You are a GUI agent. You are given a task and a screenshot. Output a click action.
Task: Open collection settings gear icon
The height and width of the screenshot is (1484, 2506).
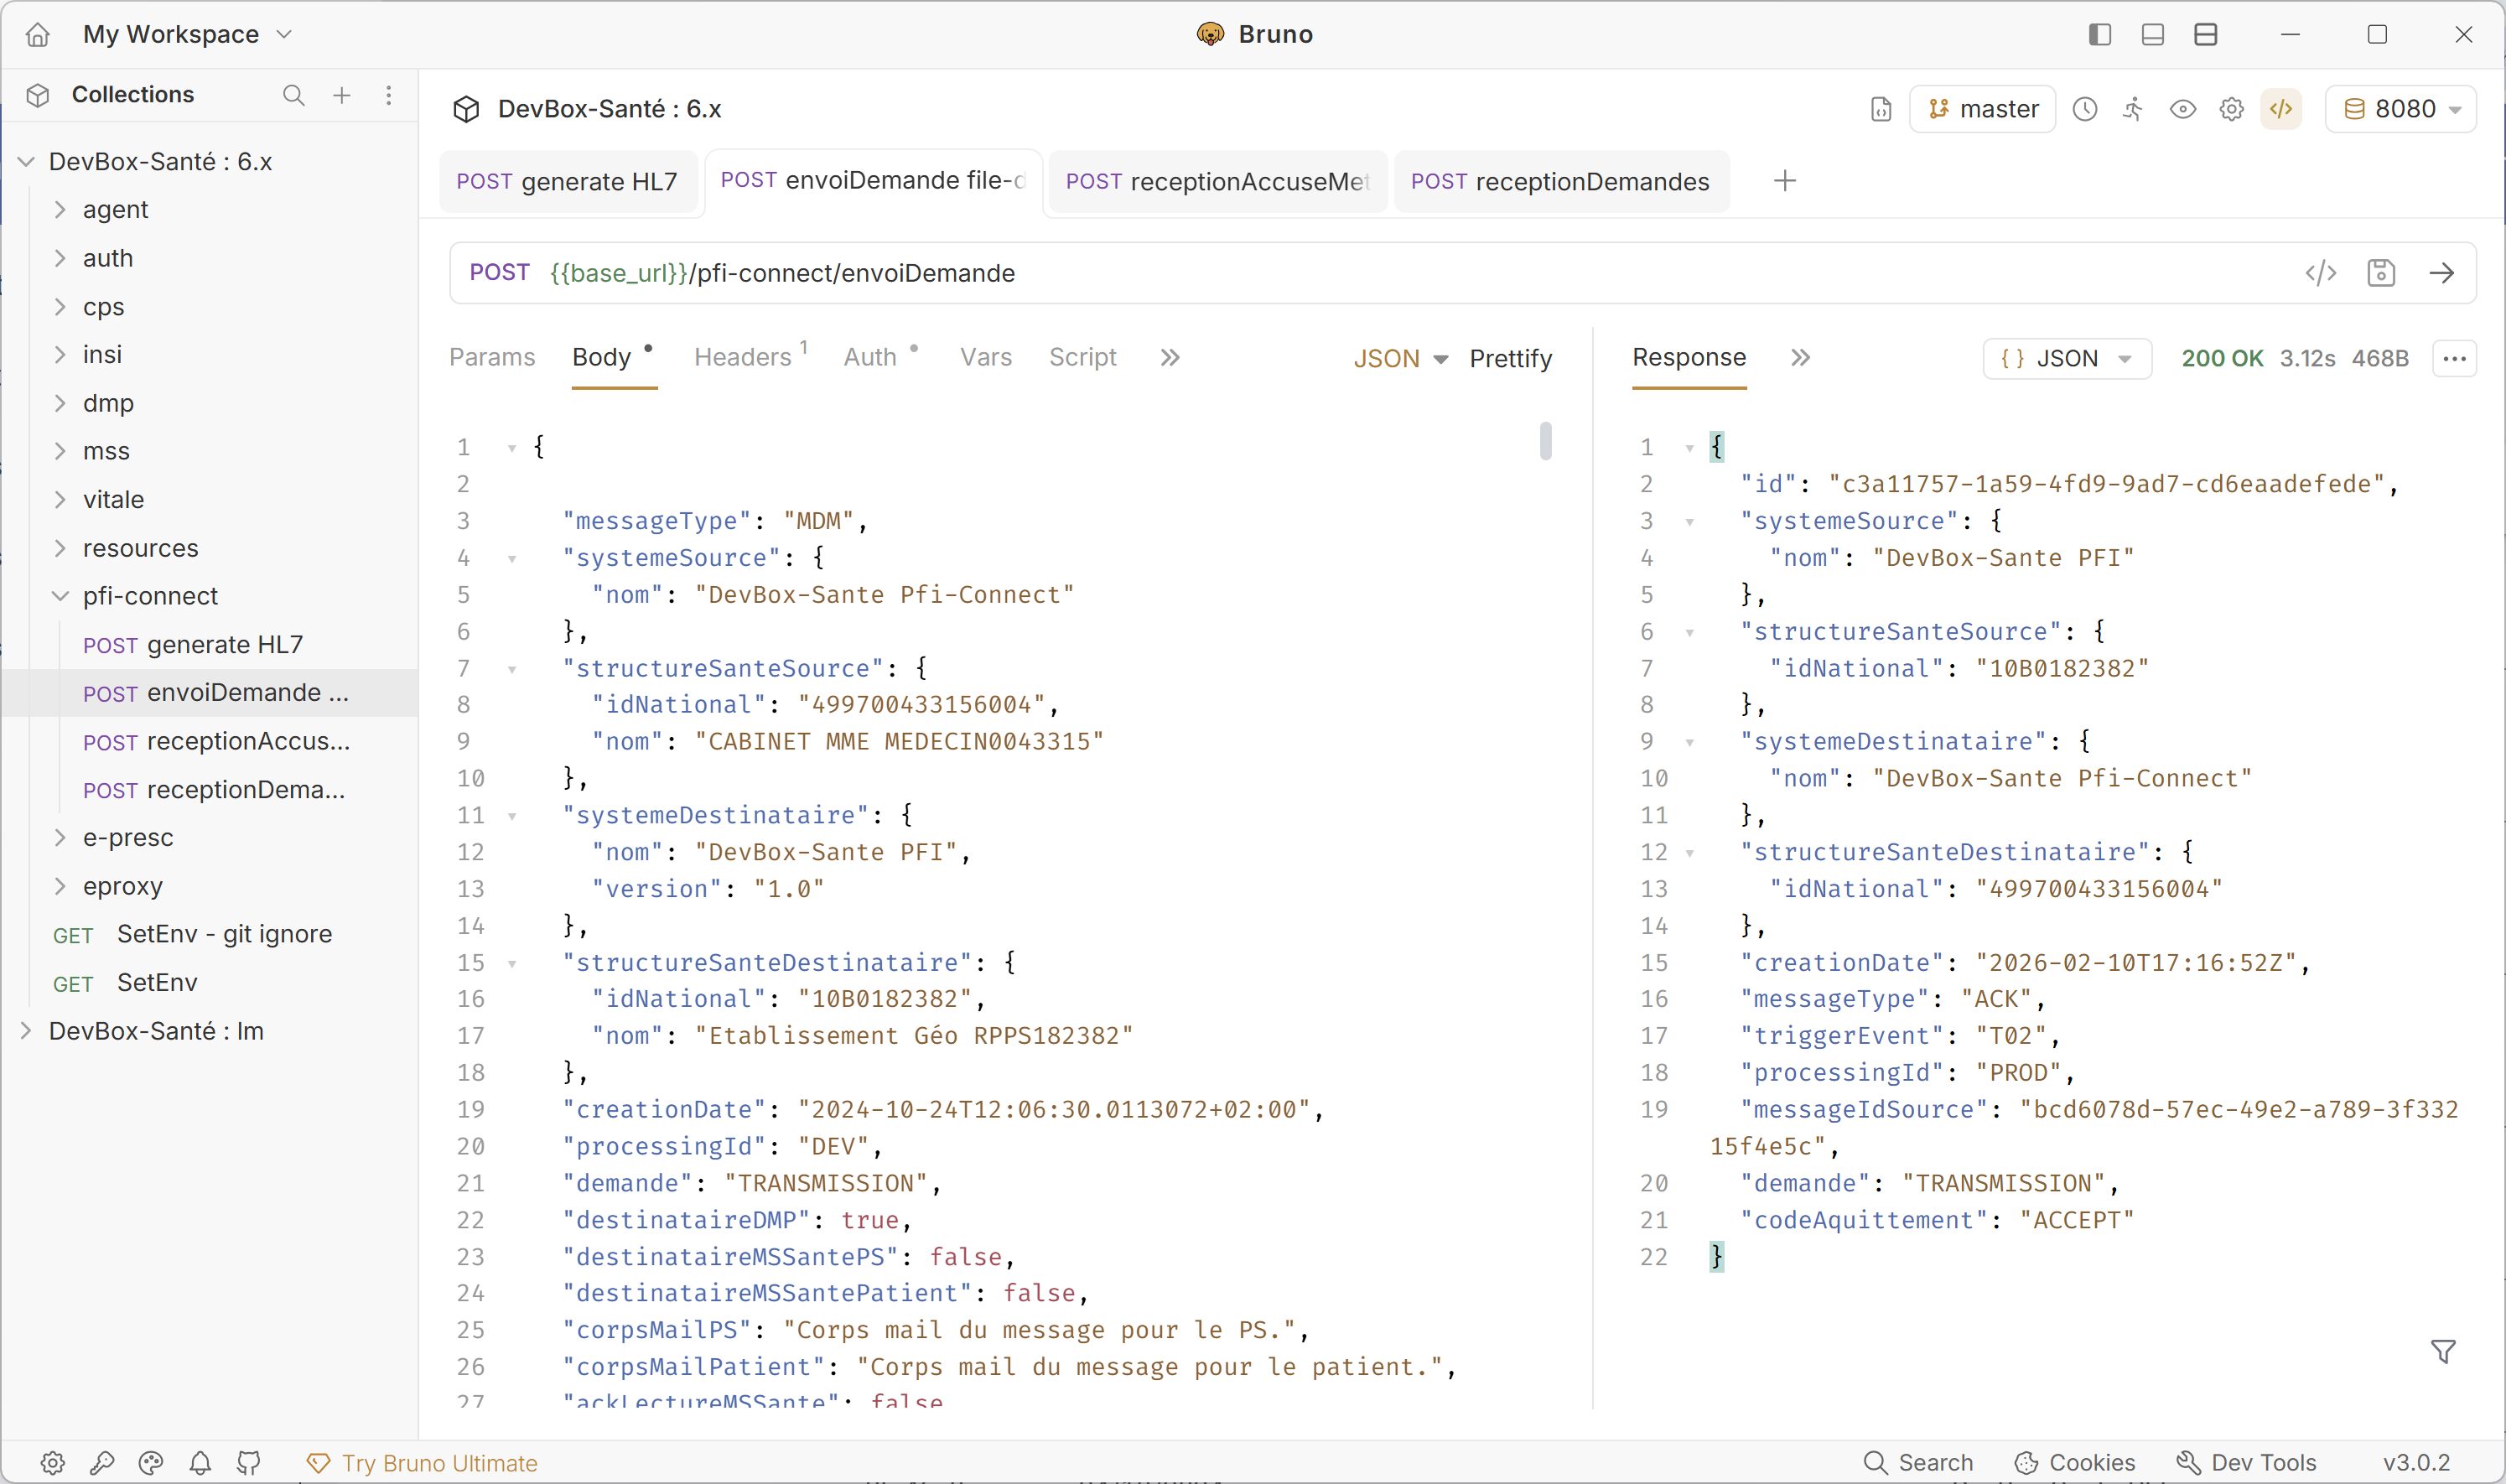2231,109
